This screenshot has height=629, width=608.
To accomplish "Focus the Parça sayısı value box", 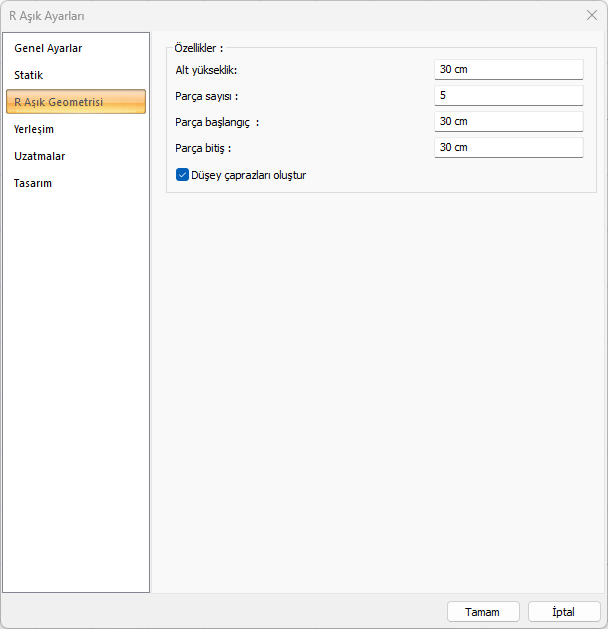I will click(x=508, y=95).
